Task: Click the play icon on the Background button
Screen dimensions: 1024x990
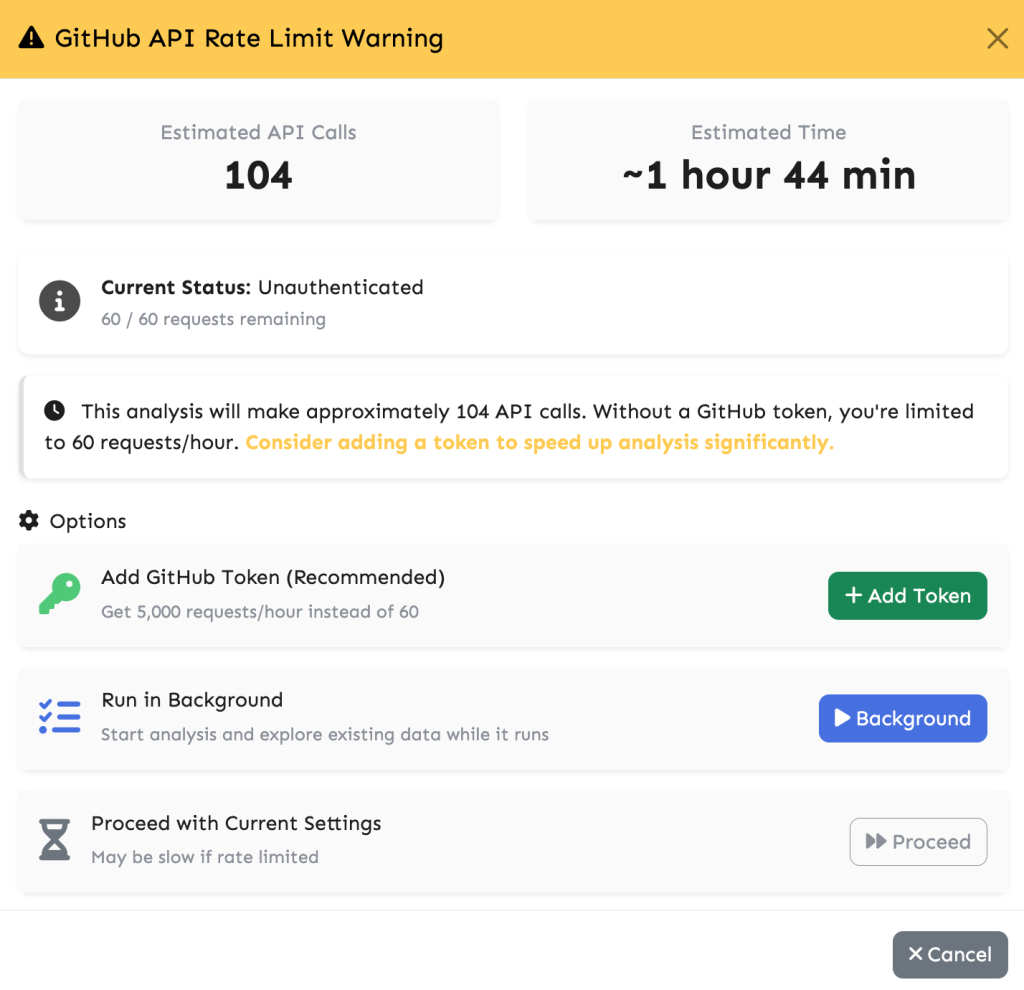Action: (842, 718)
